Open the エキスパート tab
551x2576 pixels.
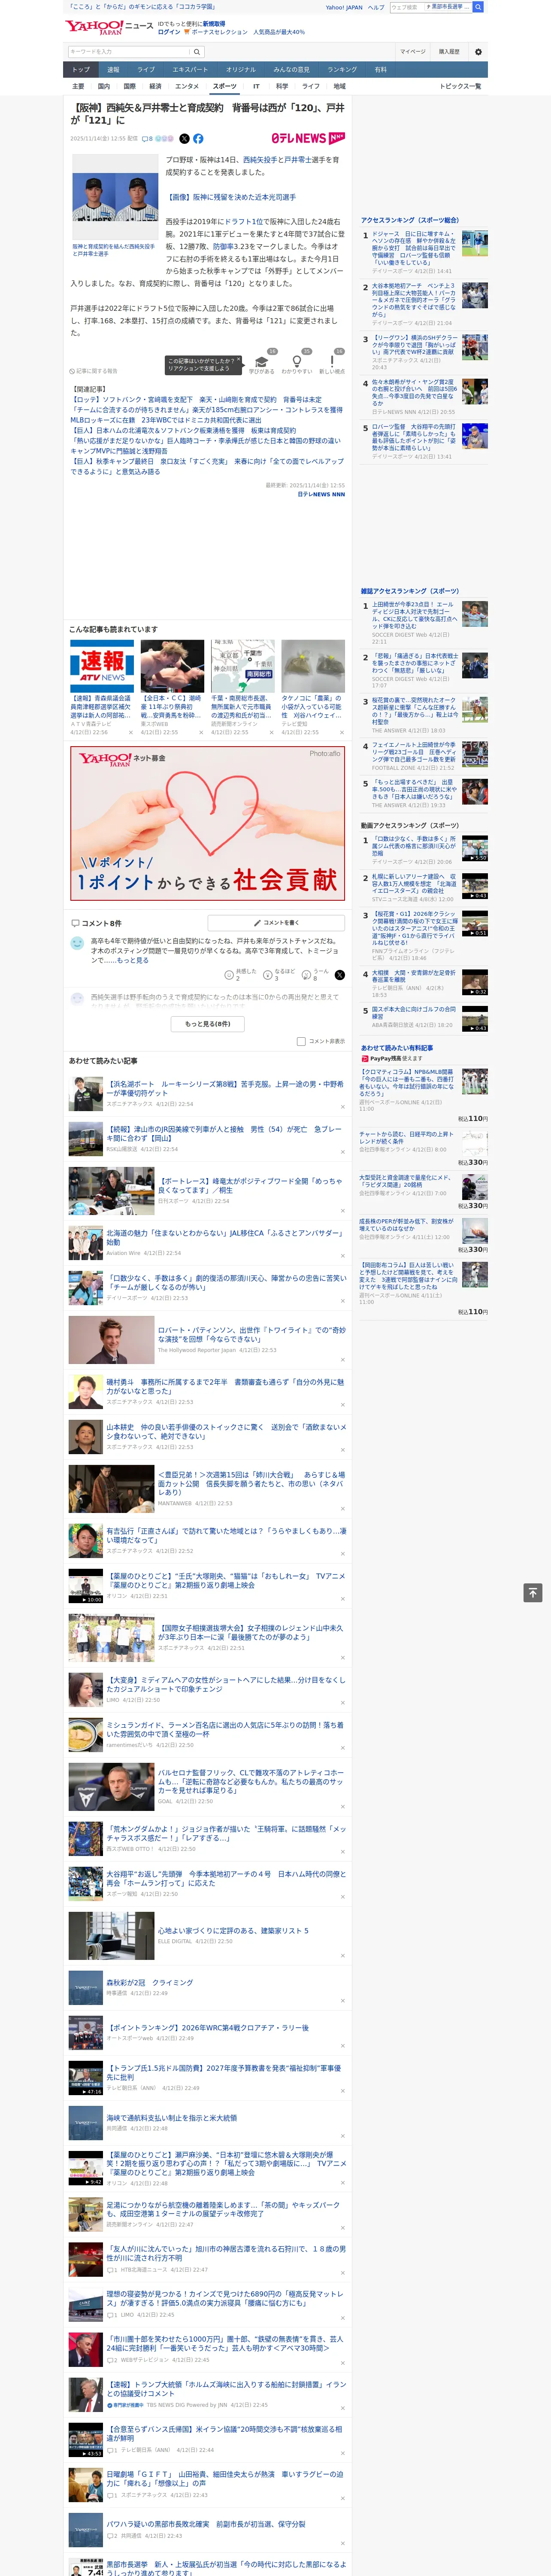pyautogui.click(x=190, y=70)
